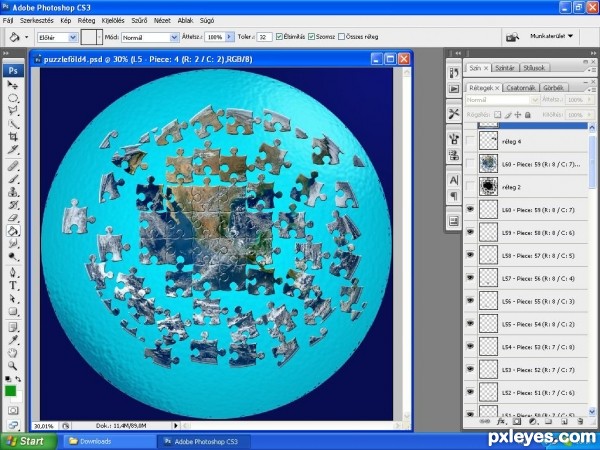
Task: Enable the Összes réteg checkbox
Action: (x=342, y=37)
